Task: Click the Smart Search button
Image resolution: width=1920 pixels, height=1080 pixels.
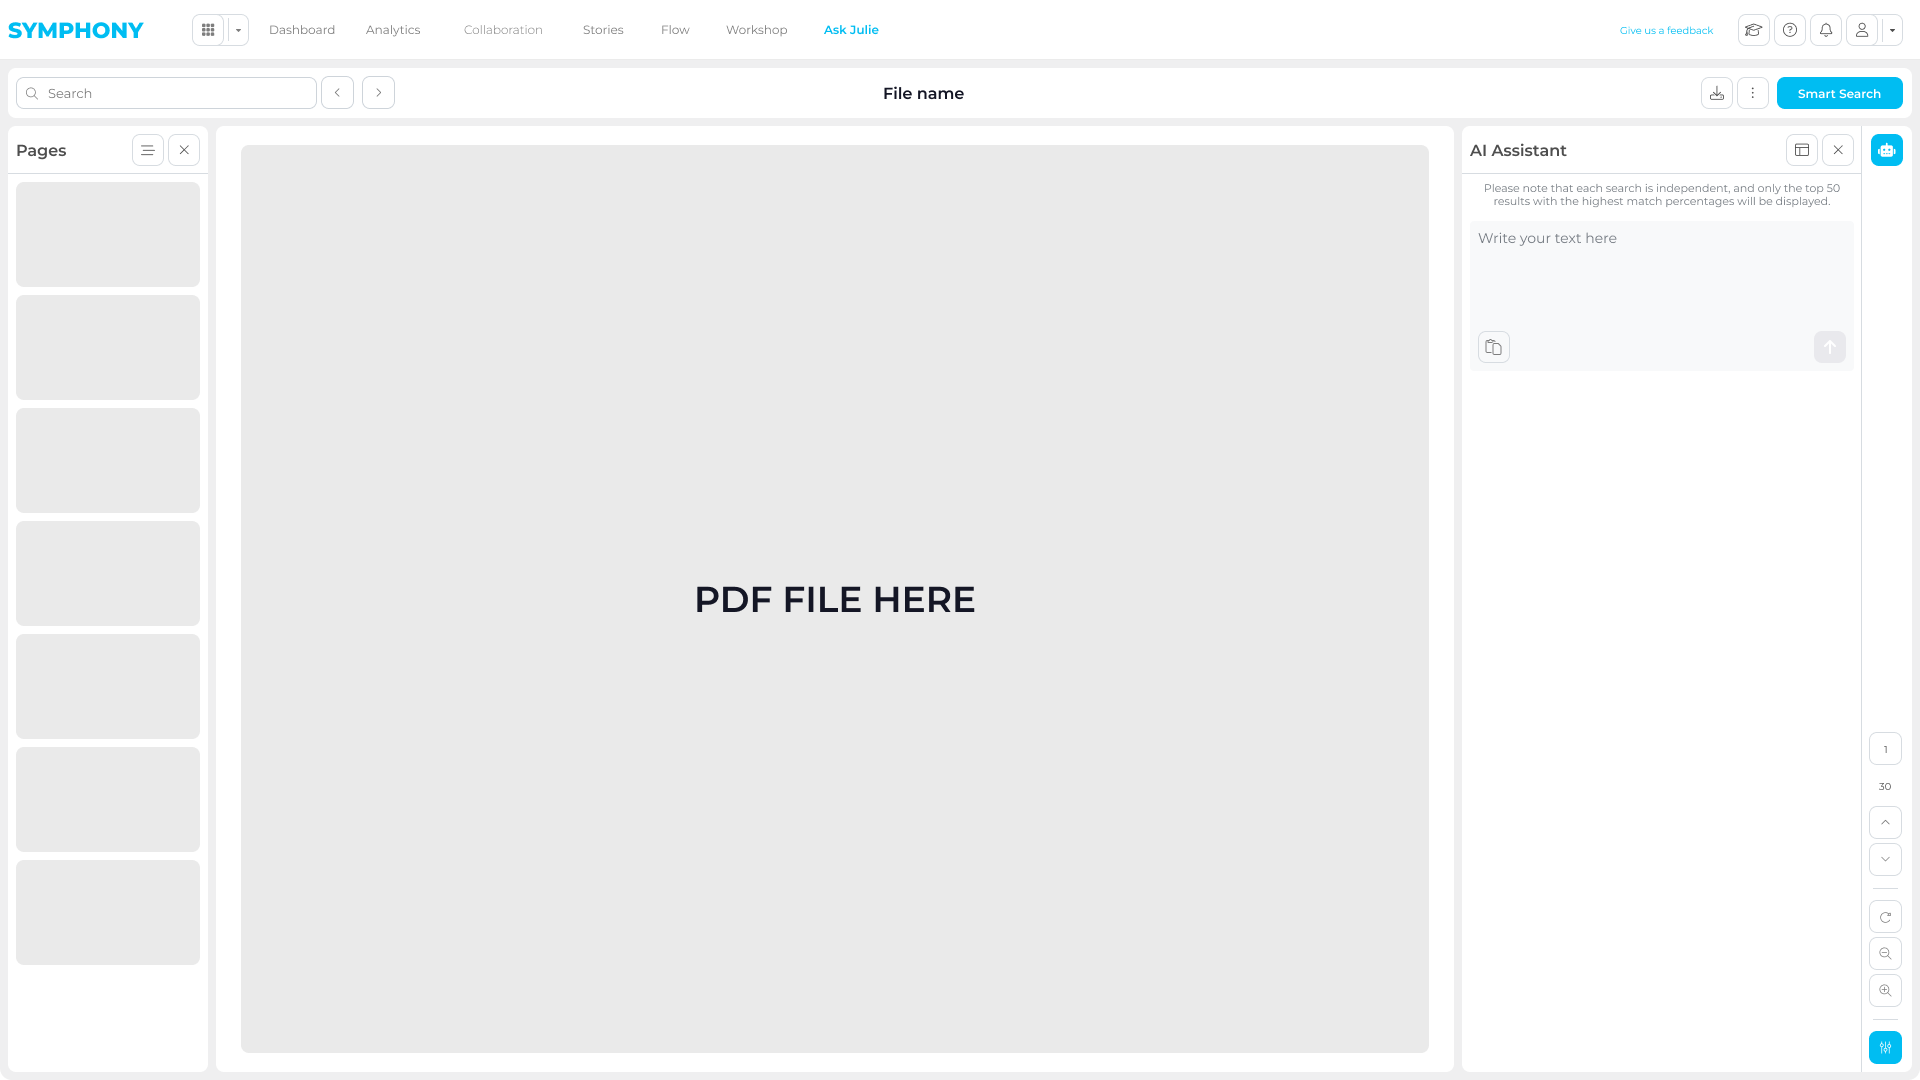Action: (x=1839, y=93)
